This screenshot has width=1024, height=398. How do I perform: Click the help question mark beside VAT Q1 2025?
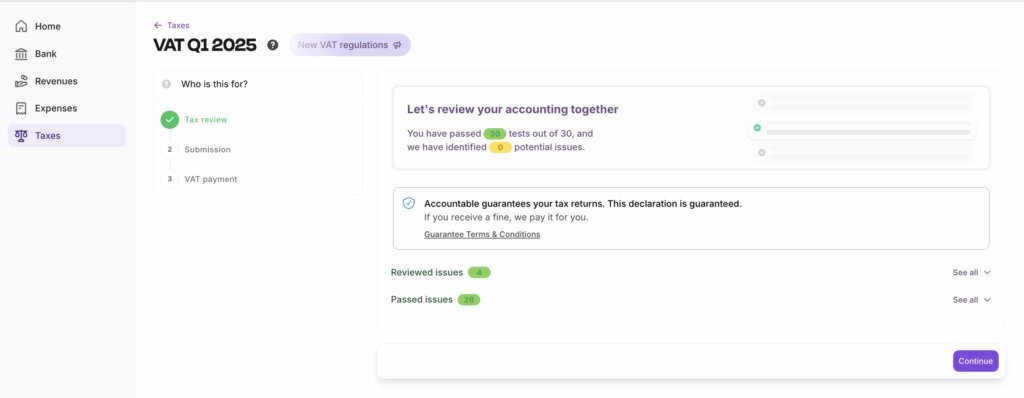[272, 45]
